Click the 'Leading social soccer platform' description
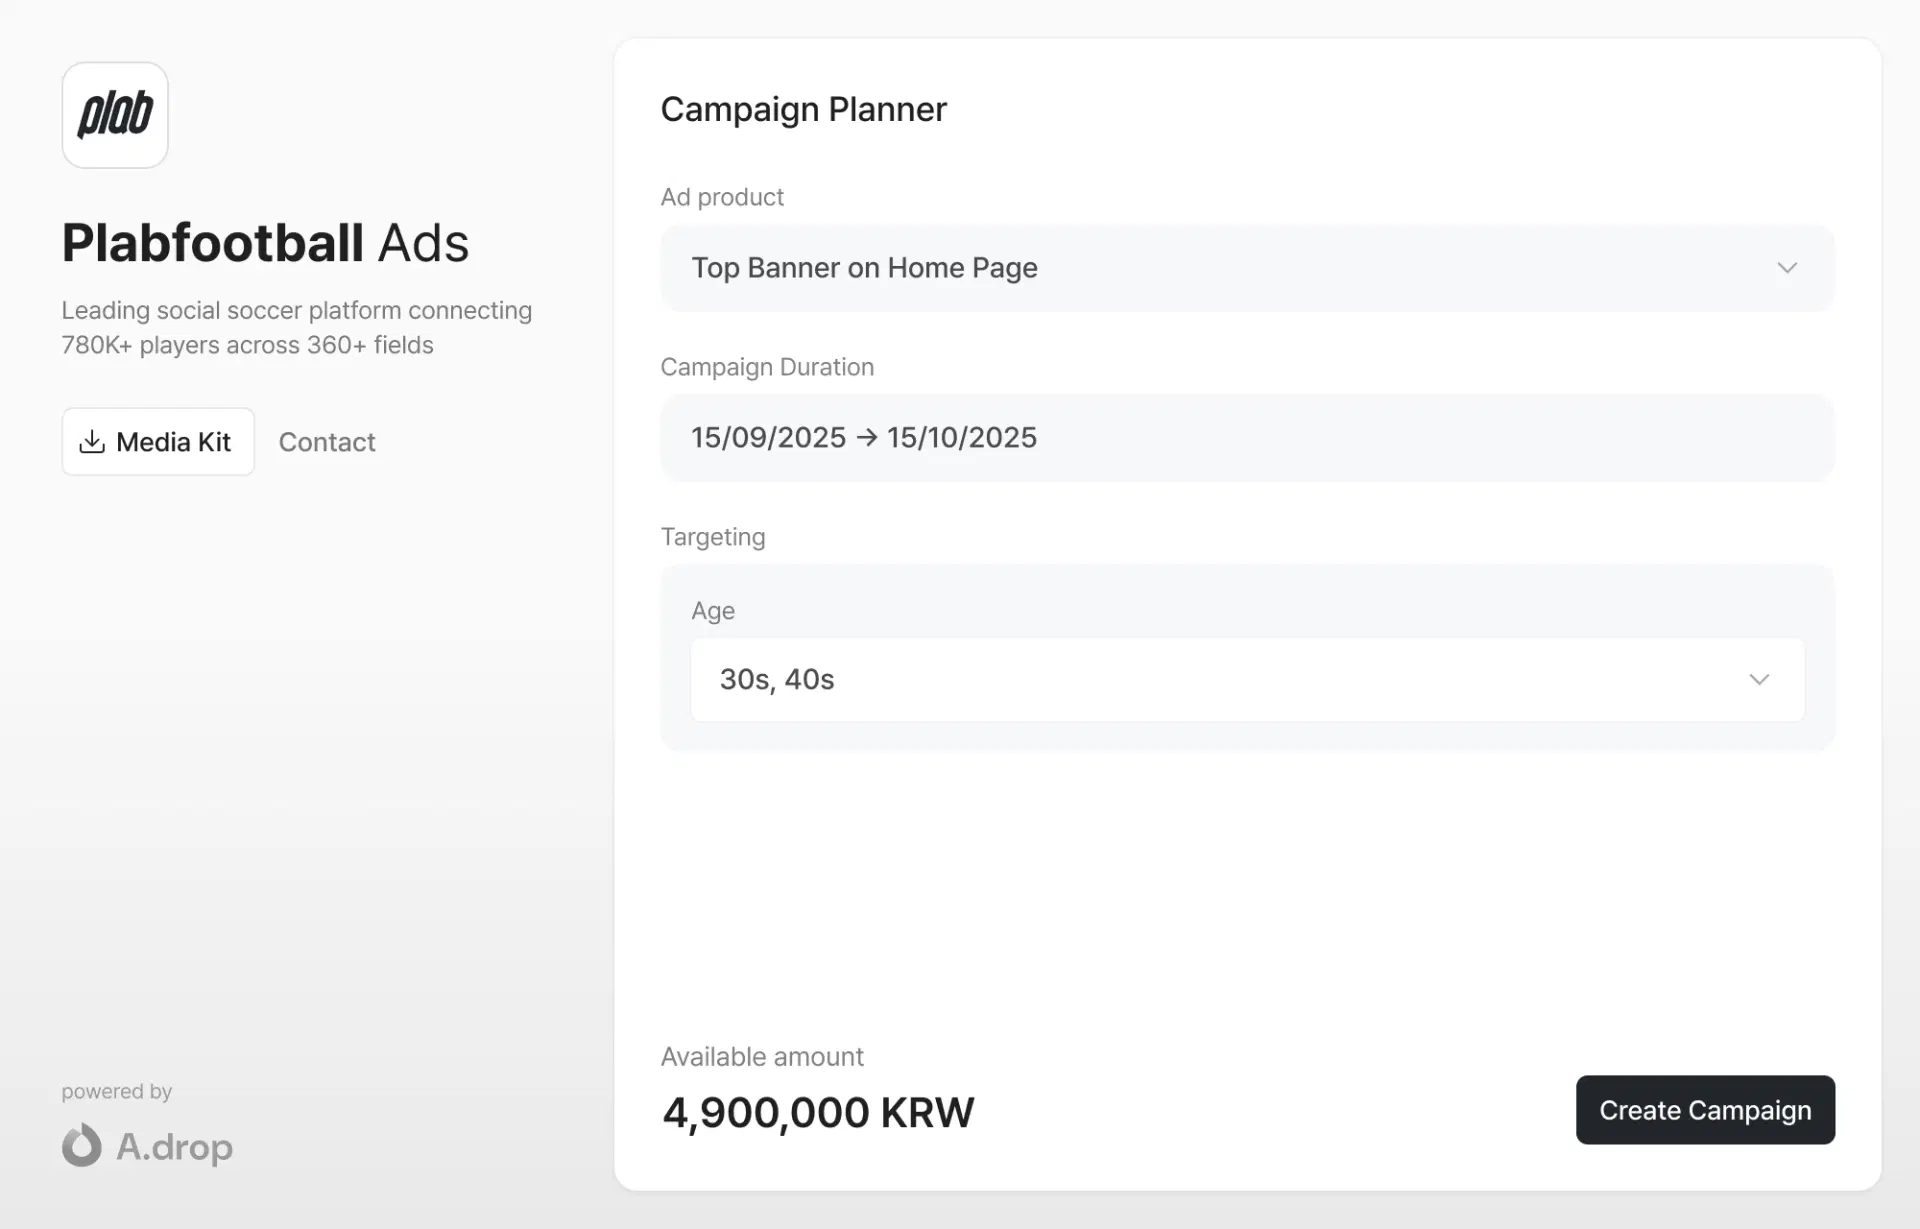The height and width of the screenshot is (1229, 1920). (297, 328)
